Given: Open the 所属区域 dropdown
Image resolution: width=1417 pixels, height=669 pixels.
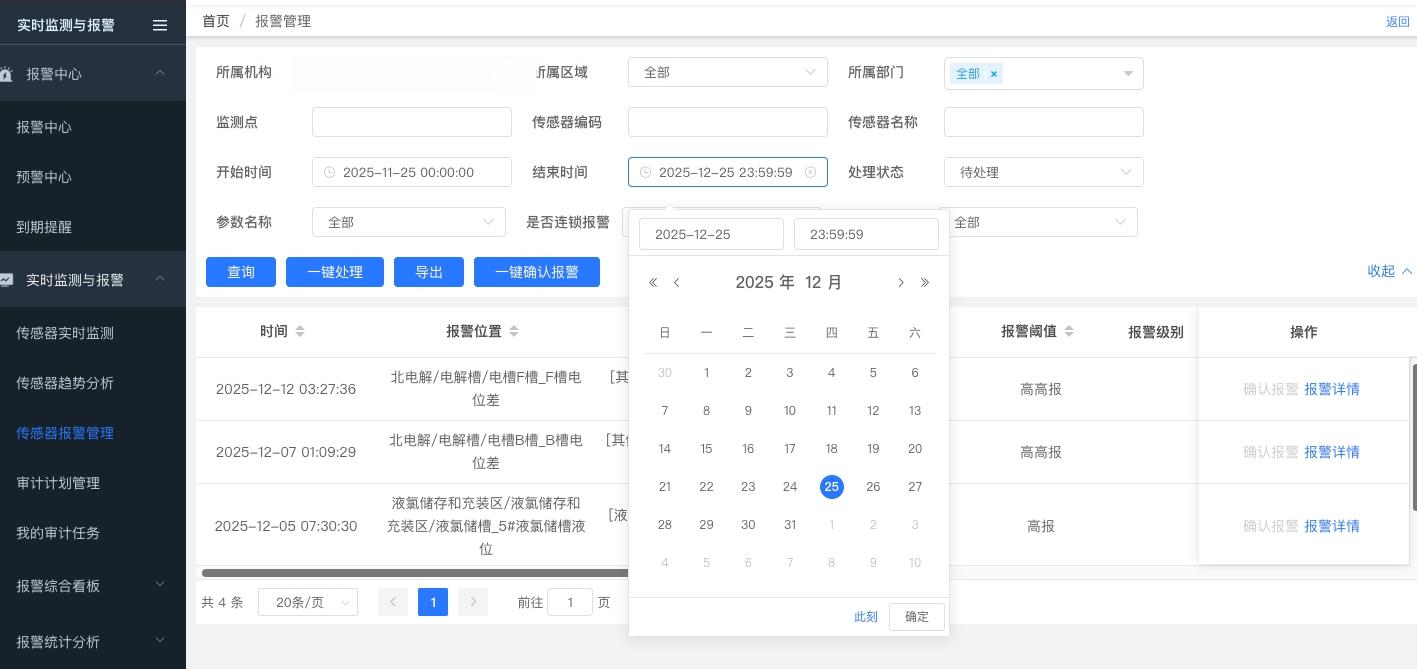Looking at the screenshot, I should tap(727, 72).
